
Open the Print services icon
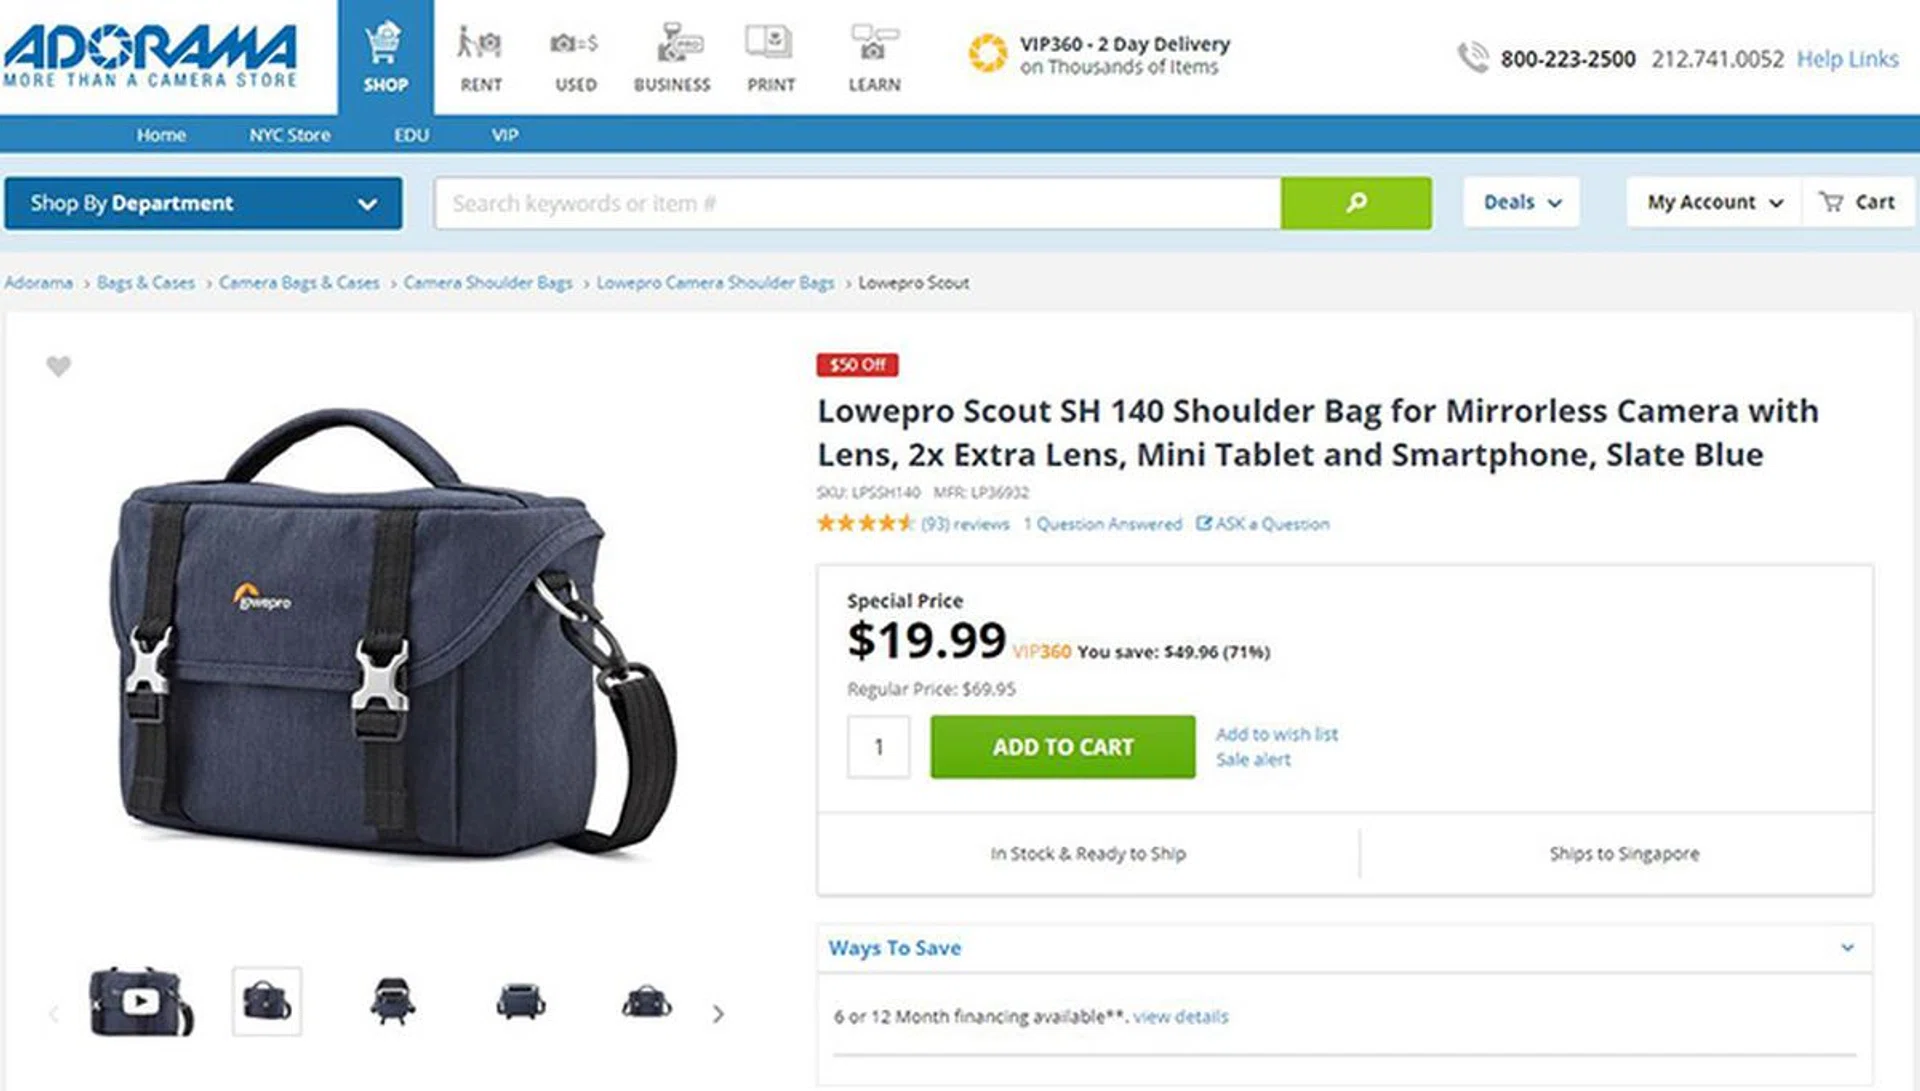[x=770, y=43]
